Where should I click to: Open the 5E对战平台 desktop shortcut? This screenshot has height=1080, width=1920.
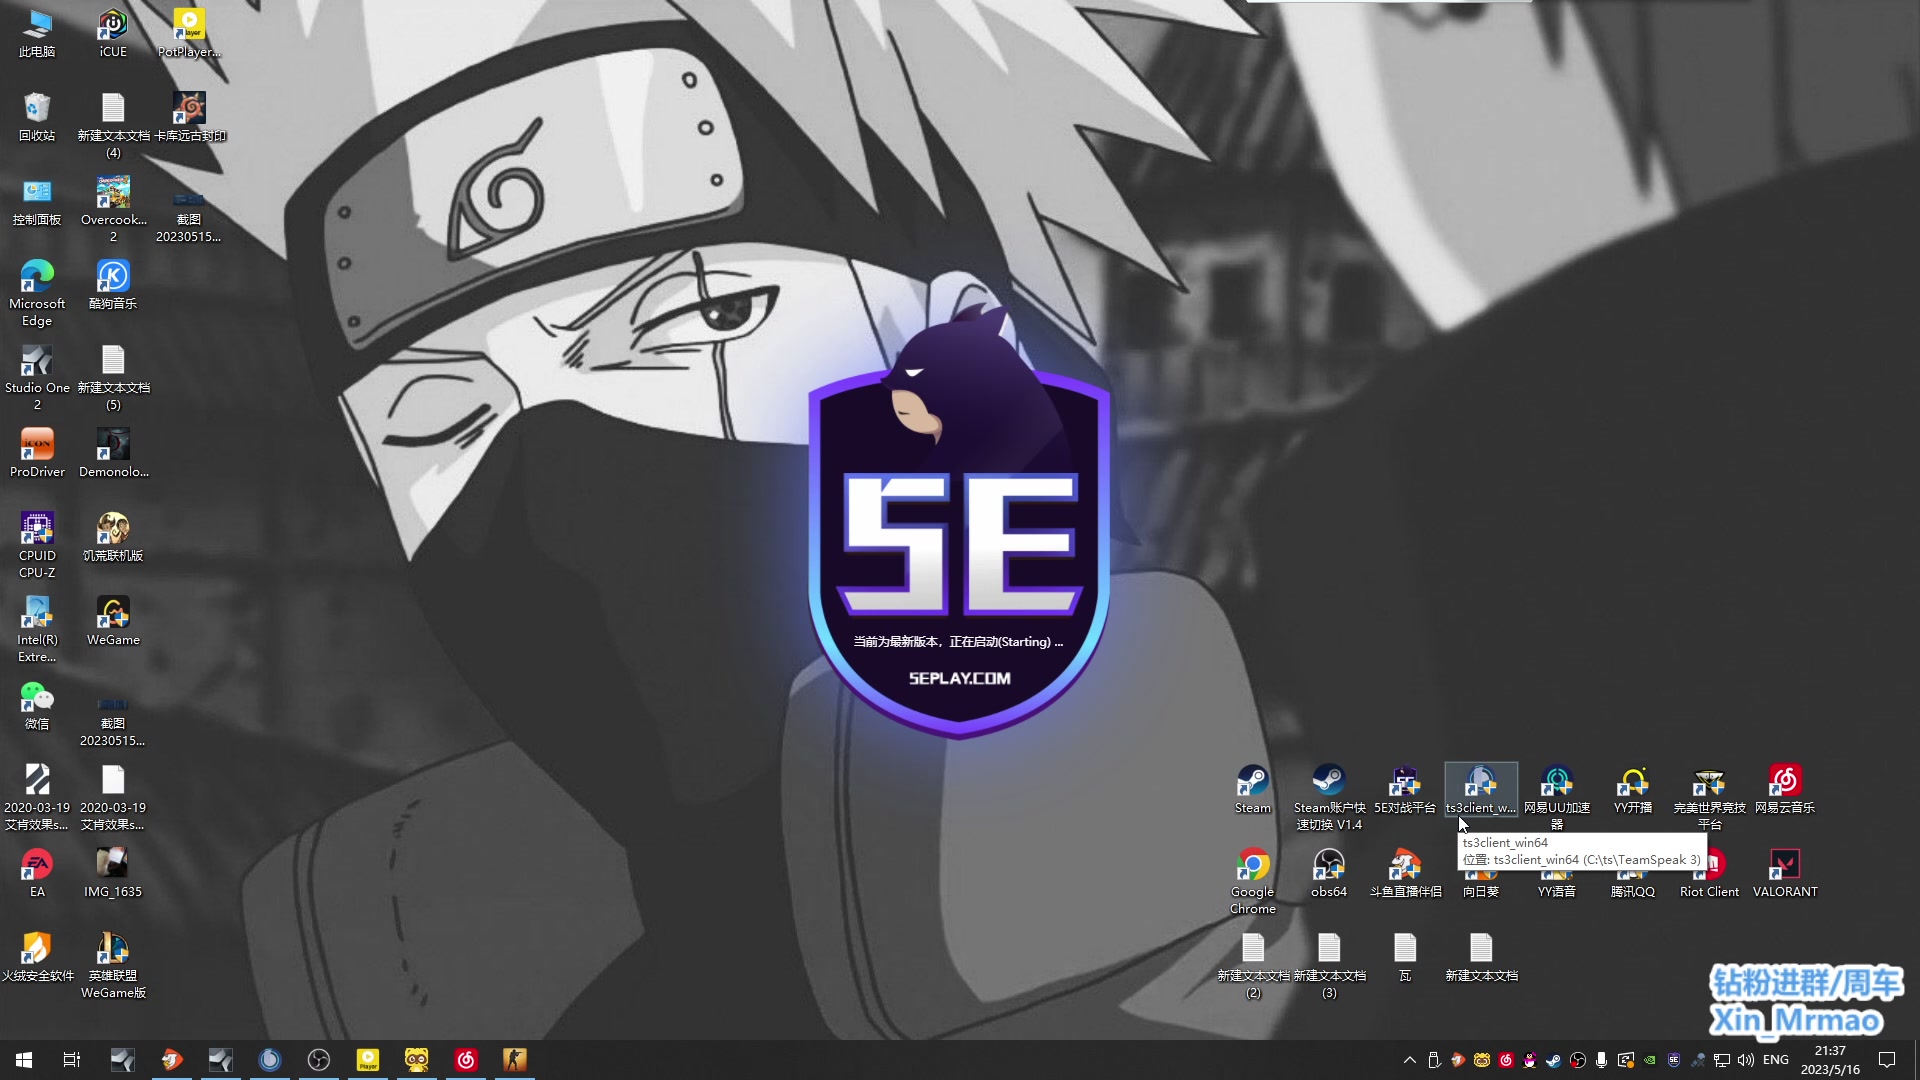coord(1405,789)
